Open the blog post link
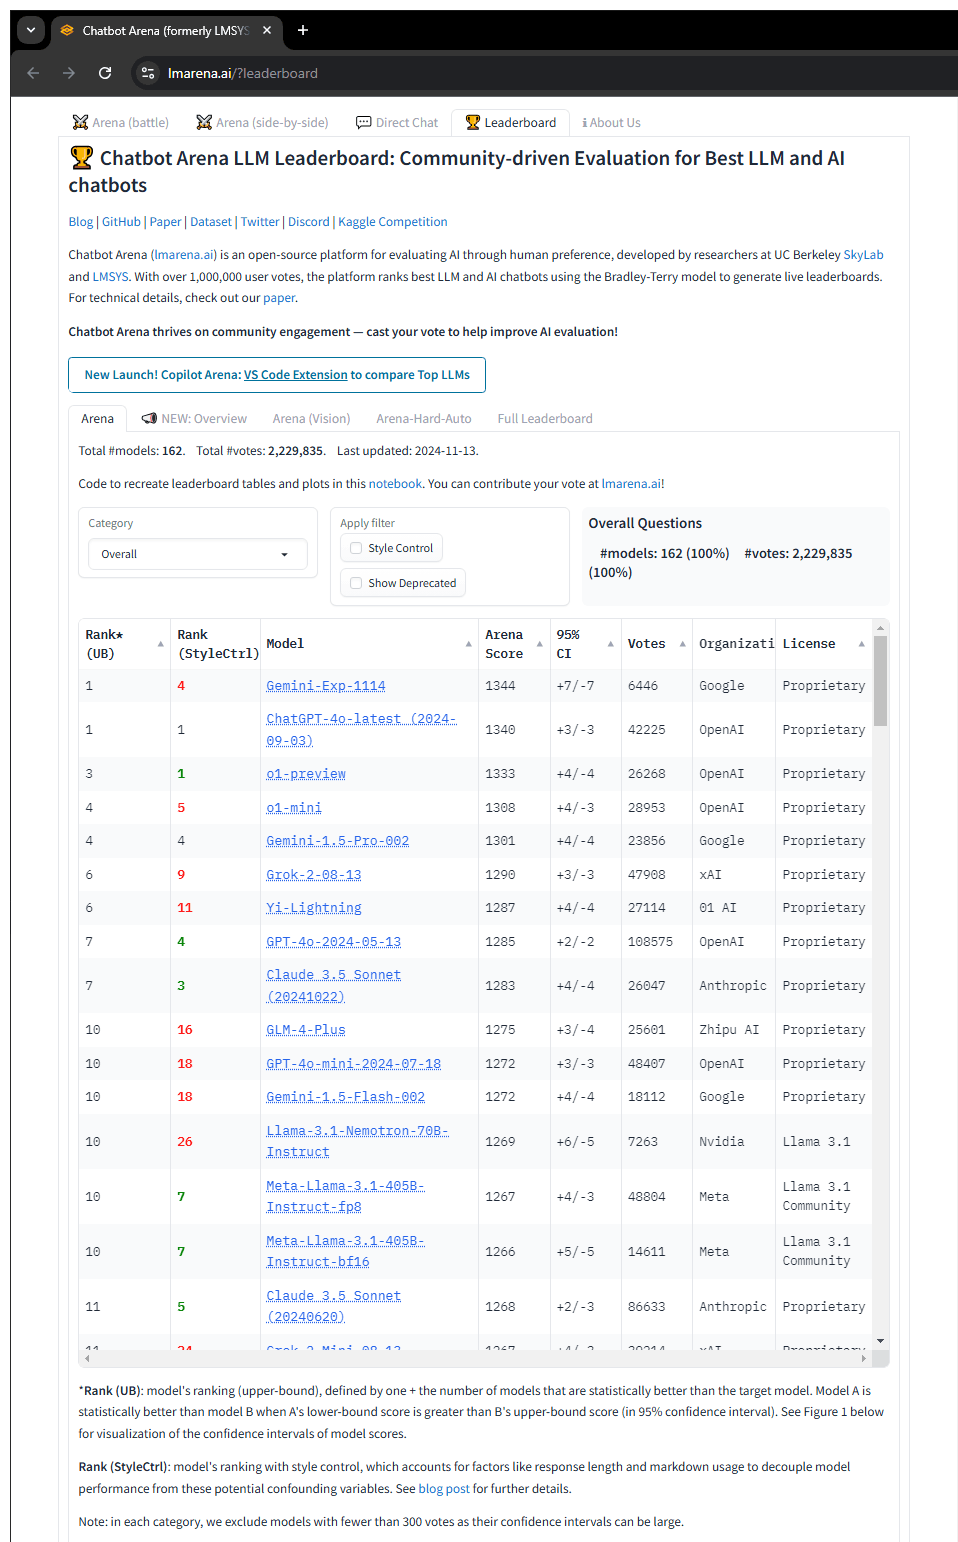Viewport: 958px width, 1542px height. 444,1489
